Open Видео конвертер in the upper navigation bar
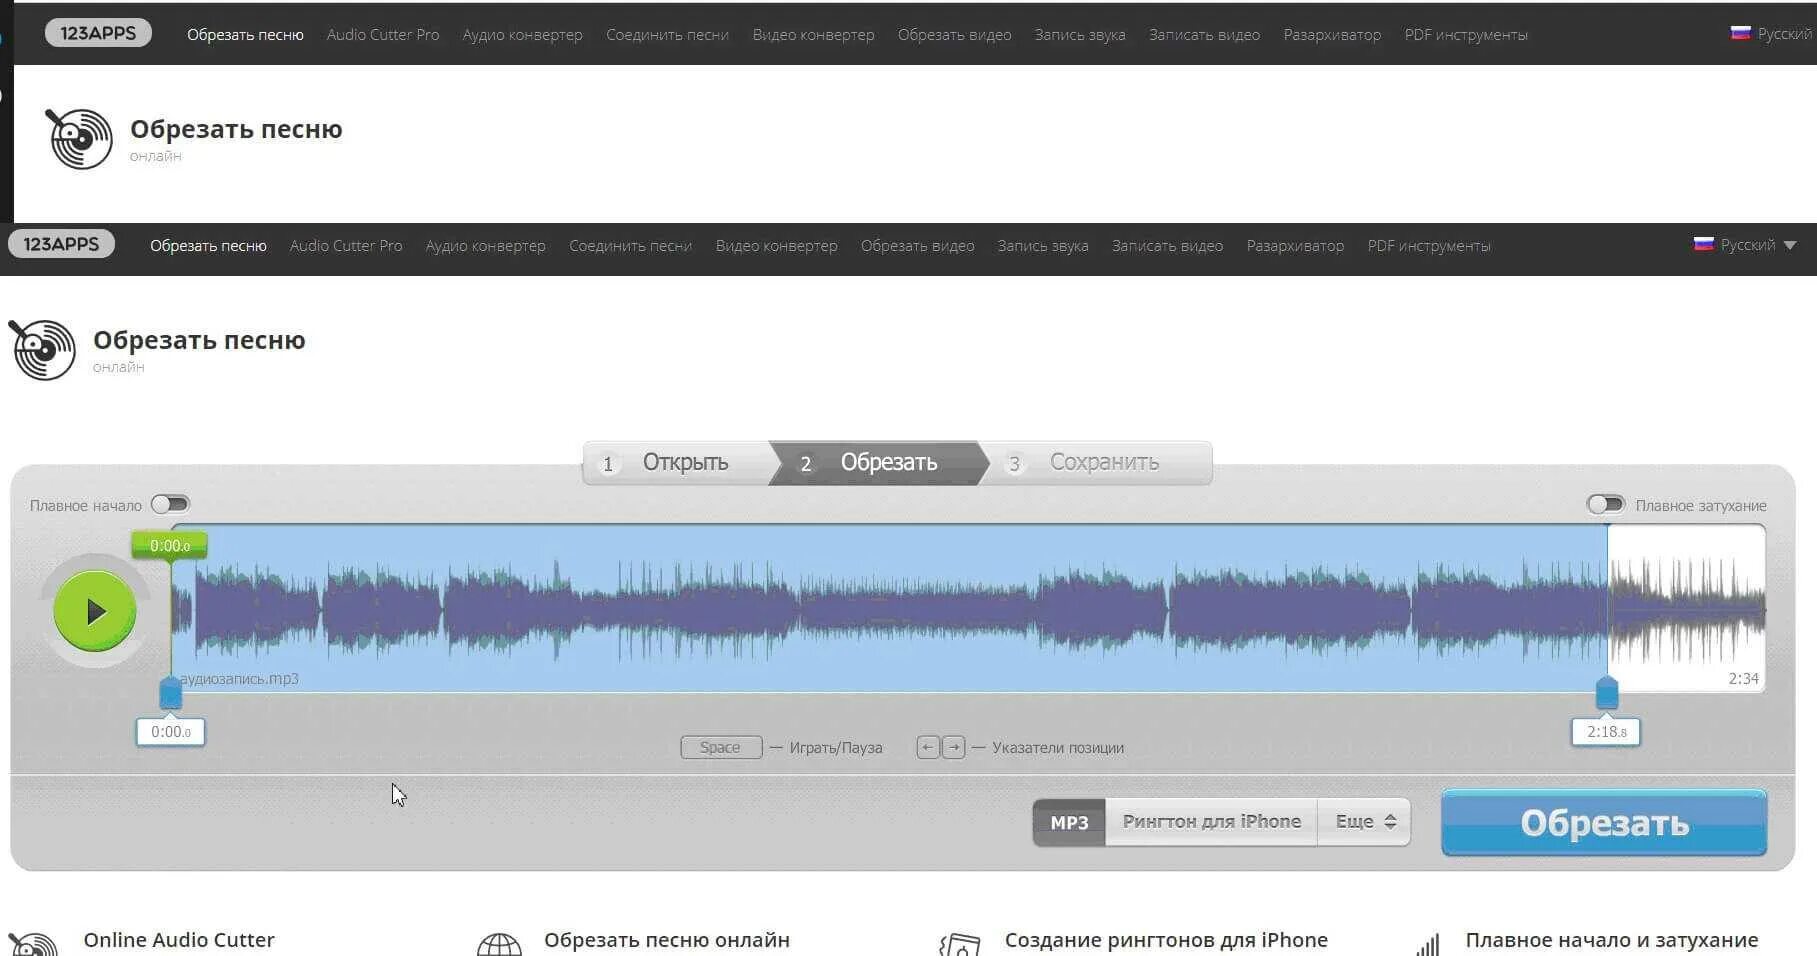Image resolution: width=1817 pixels, height=956 pixels. point(814,34)
